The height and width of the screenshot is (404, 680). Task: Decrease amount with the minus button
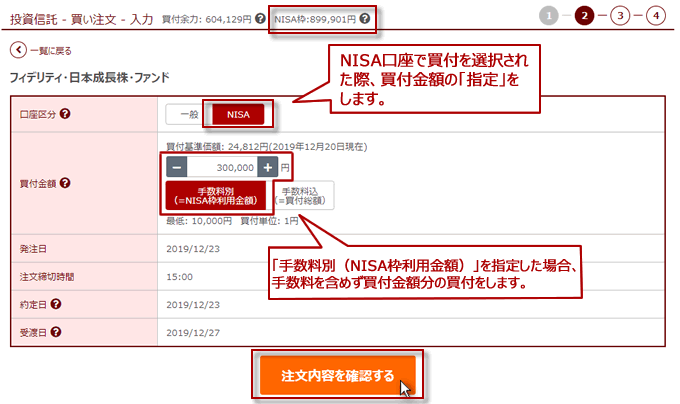[177, 167]
